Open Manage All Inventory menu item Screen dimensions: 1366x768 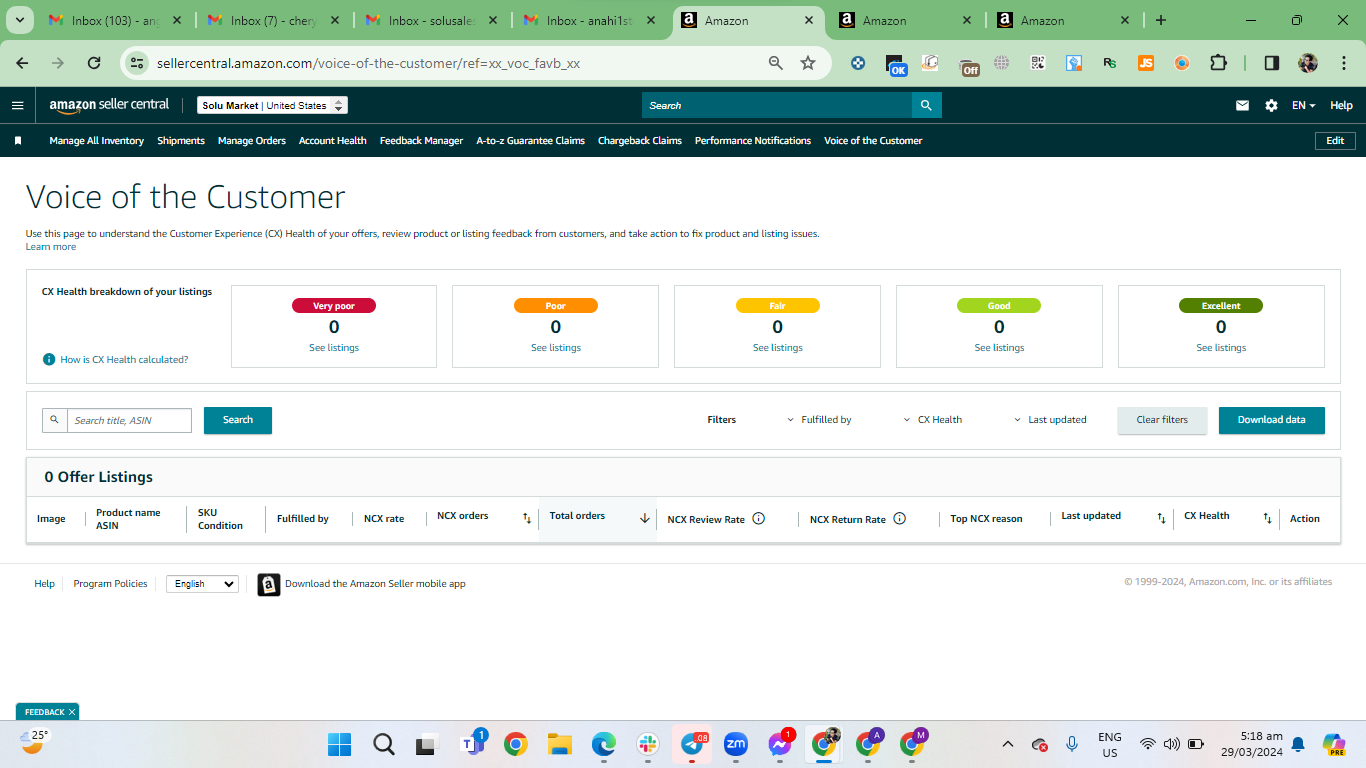tap(97, 141)
